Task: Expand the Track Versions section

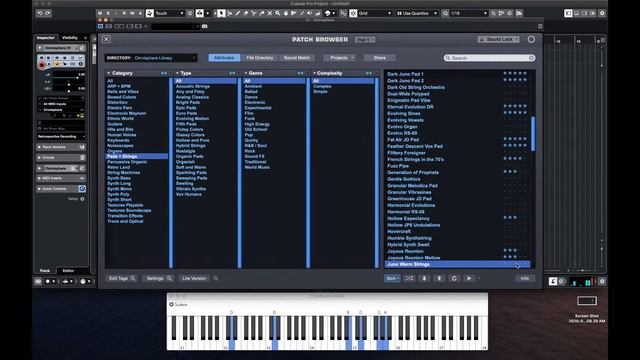Action: pos(61,147)
